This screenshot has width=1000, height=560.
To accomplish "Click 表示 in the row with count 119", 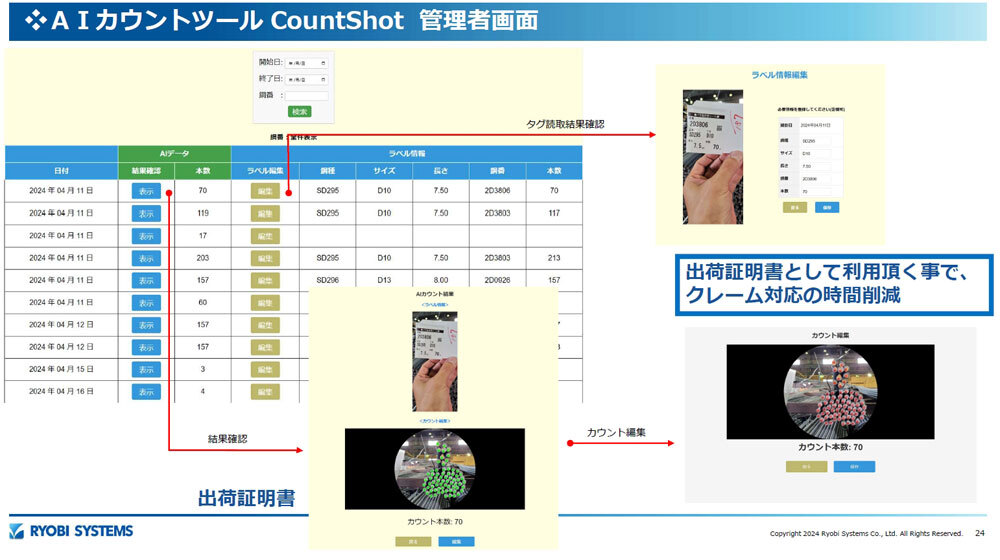I will [x=146, y=214].
